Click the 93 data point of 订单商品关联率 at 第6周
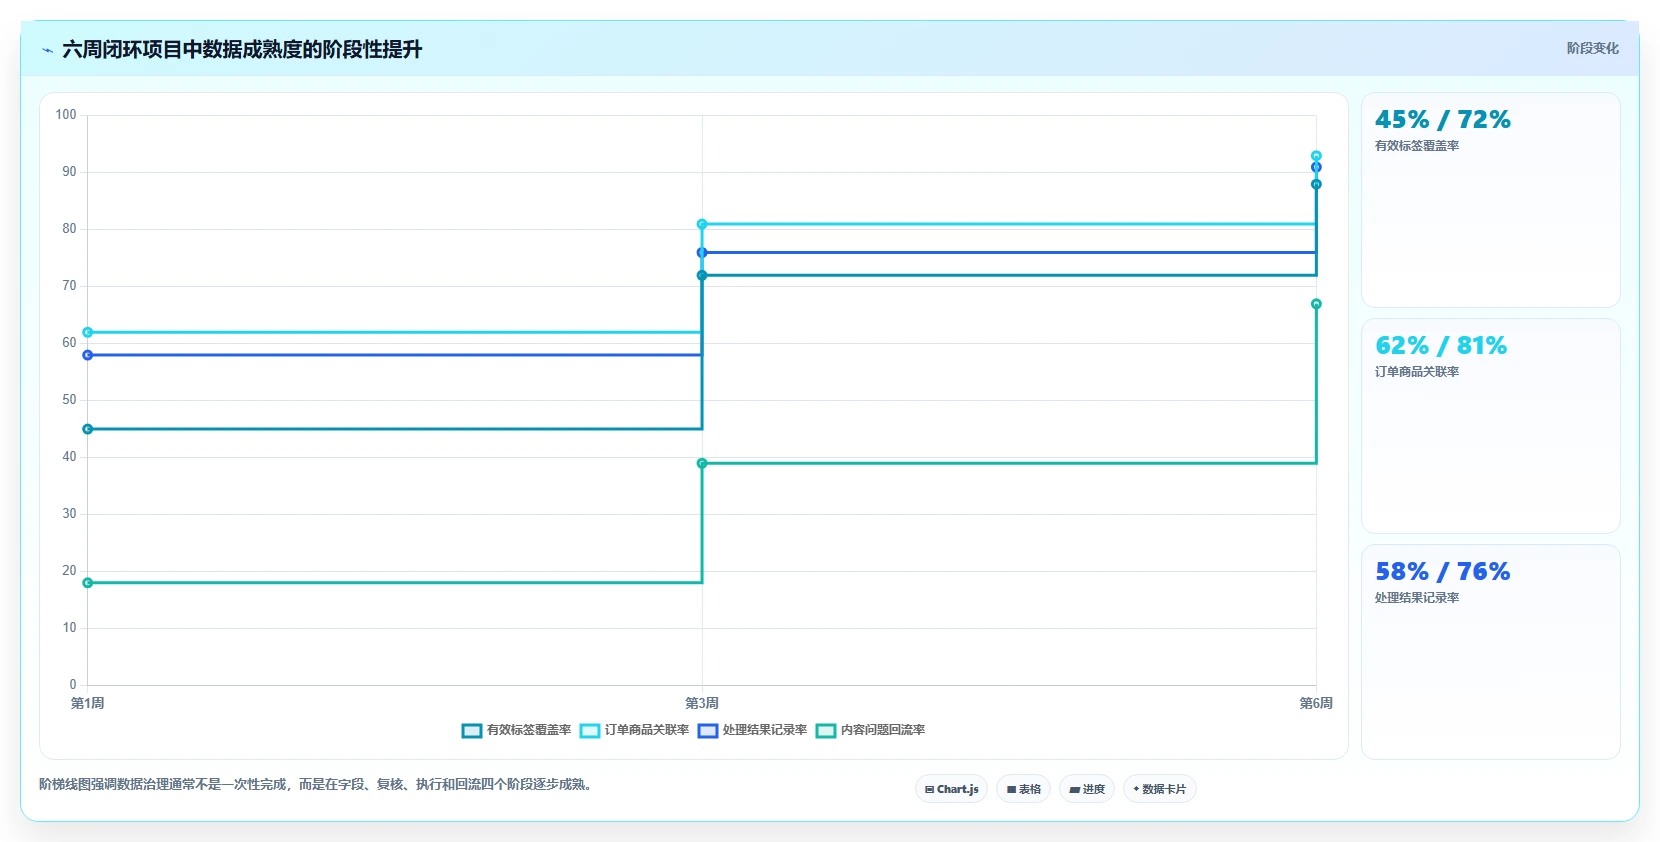 1316,156
